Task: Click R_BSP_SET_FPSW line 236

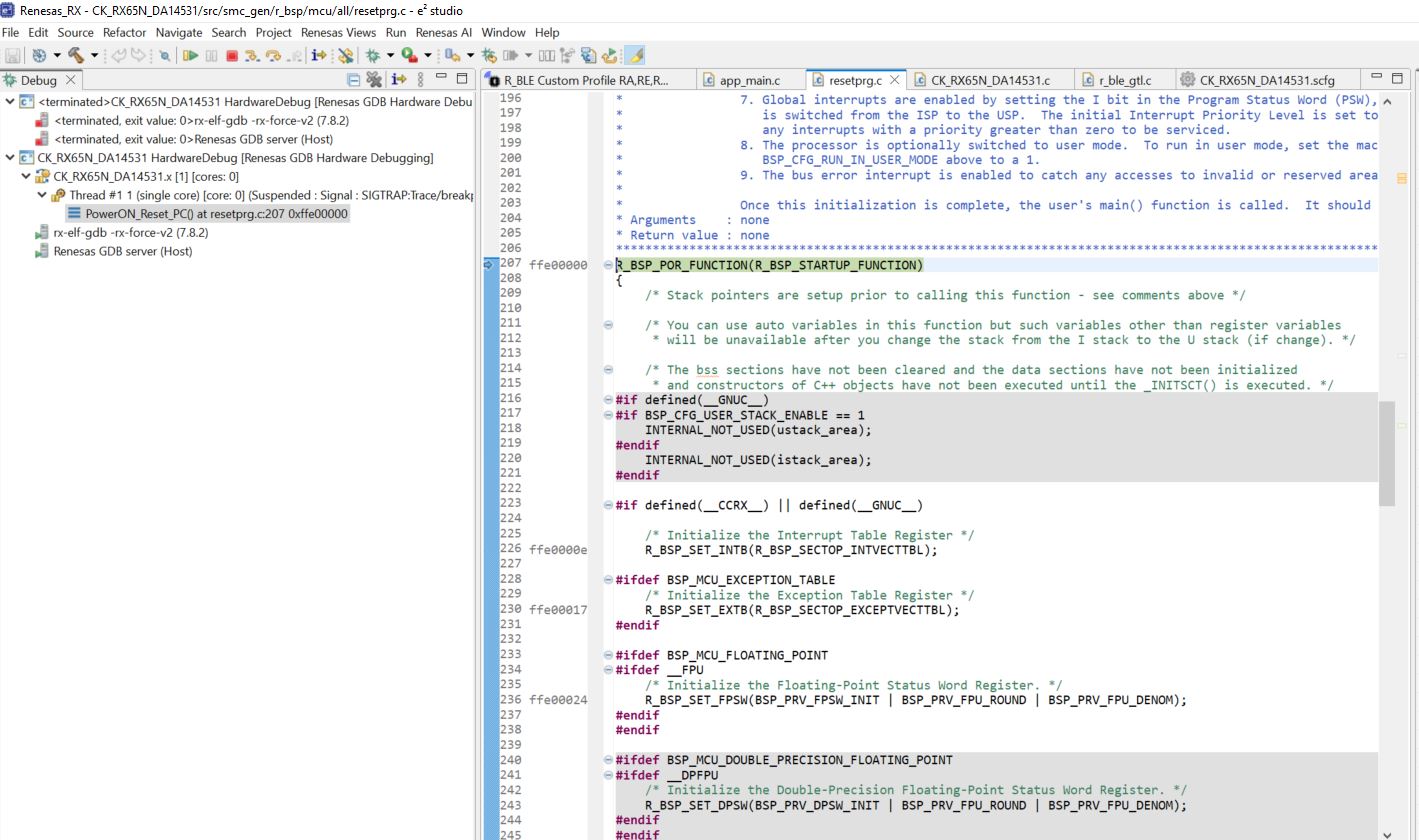Action: tap(915, 700)
